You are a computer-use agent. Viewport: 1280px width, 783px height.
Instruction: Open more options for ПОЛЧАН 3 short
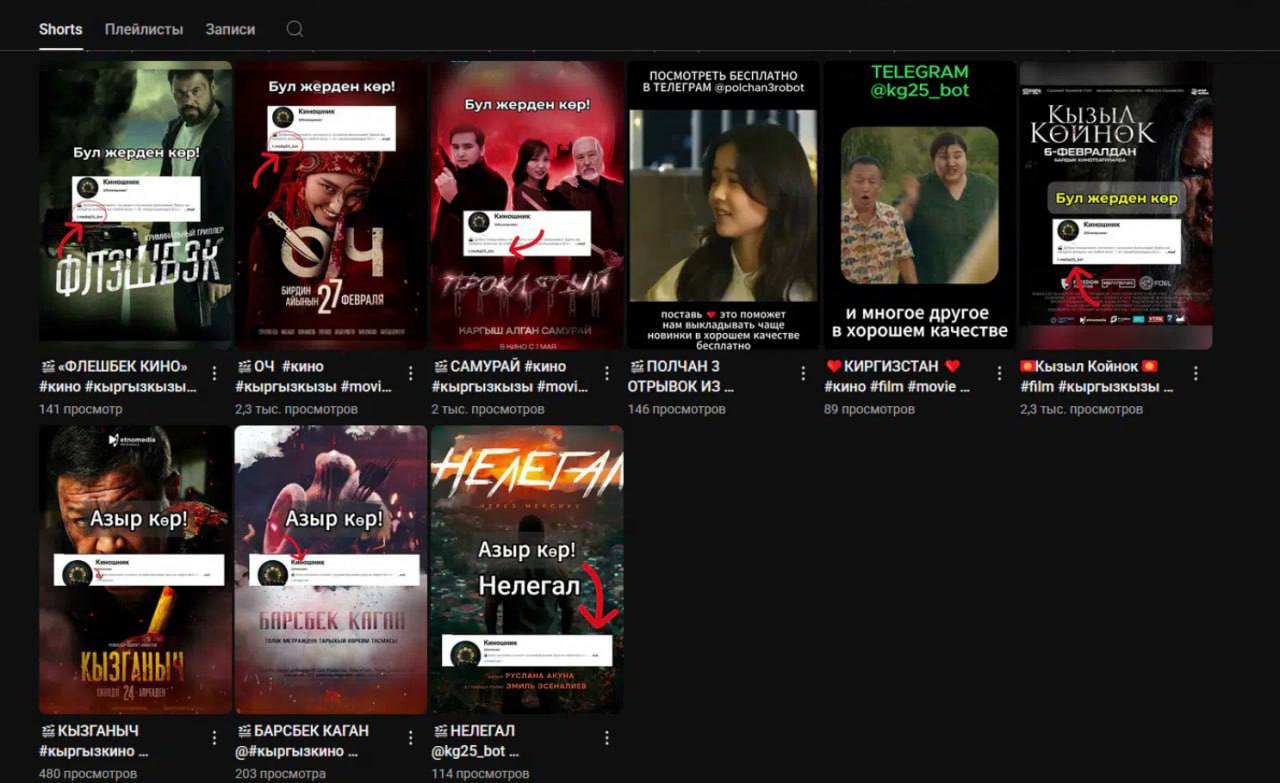[803, 374]
